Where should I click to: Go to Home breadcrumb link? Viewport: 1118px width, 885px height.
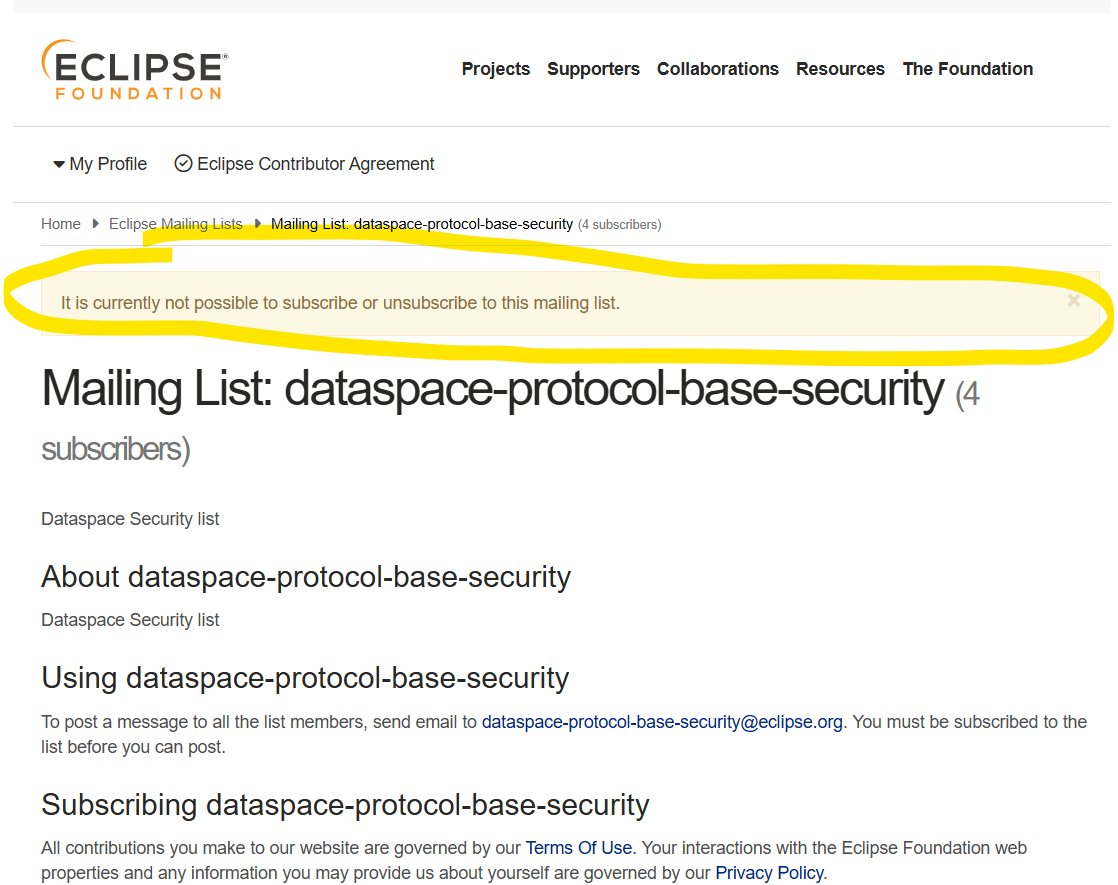click(x=61, y=224)
